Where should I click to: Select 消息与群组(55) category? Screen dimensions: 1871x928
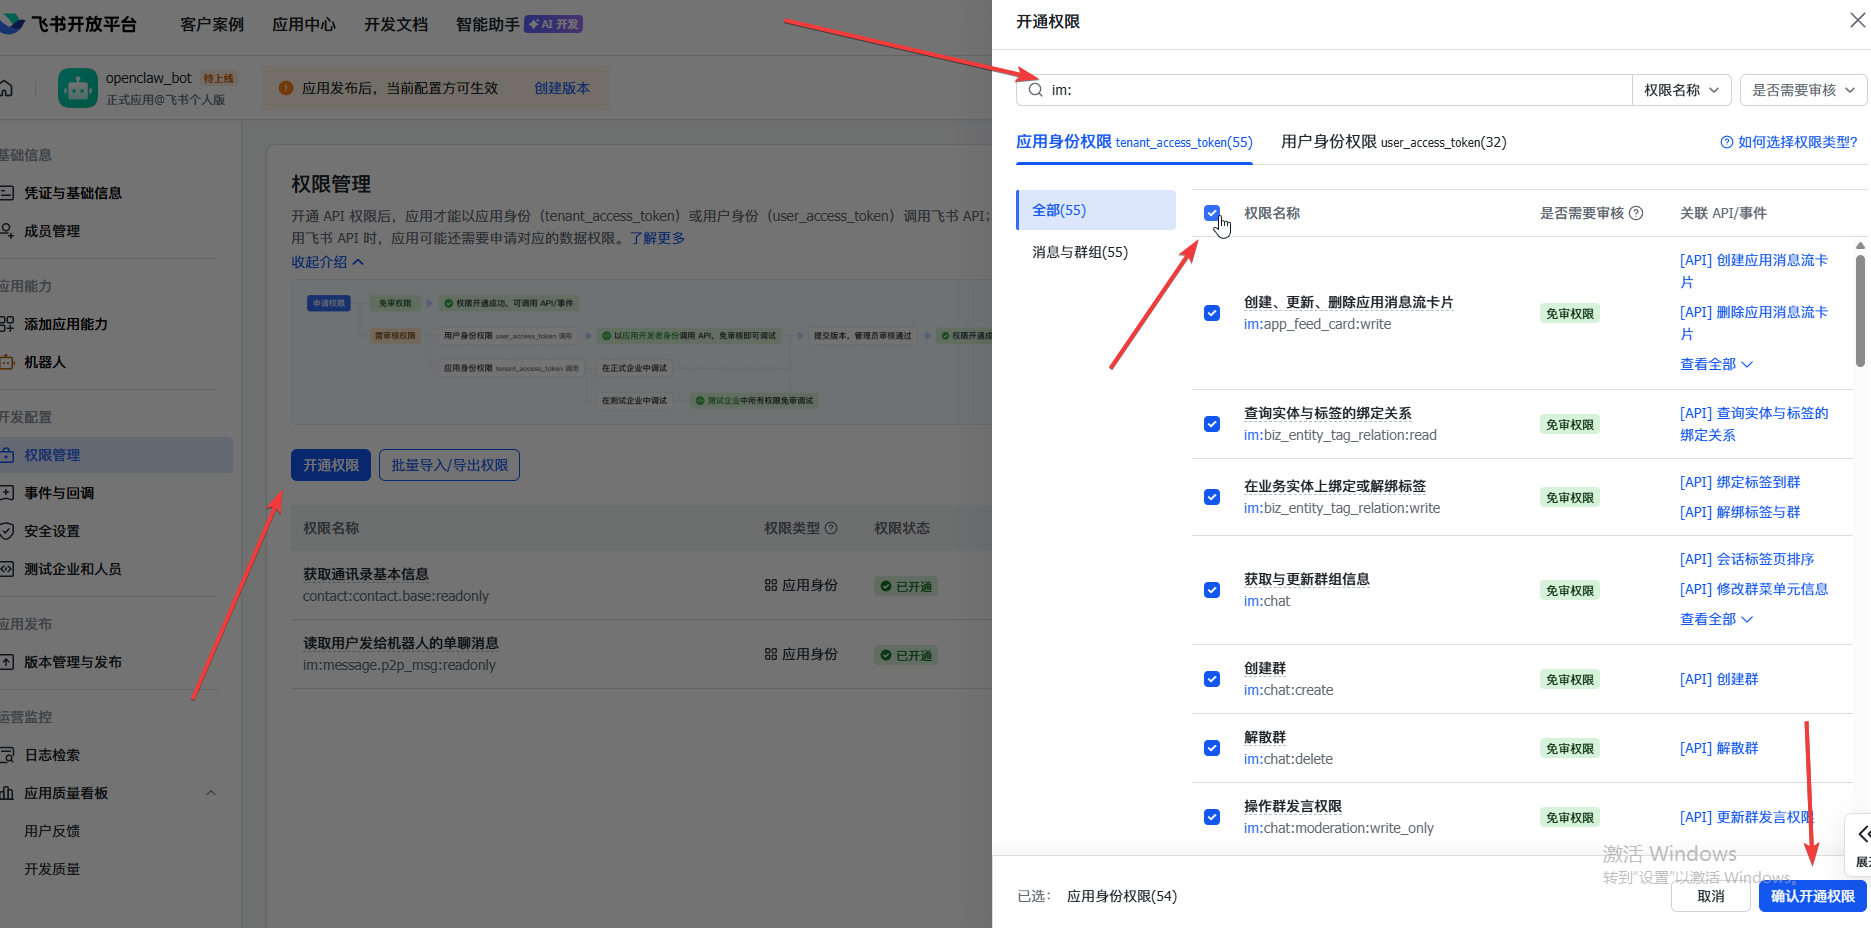(x=1080, y=252)
